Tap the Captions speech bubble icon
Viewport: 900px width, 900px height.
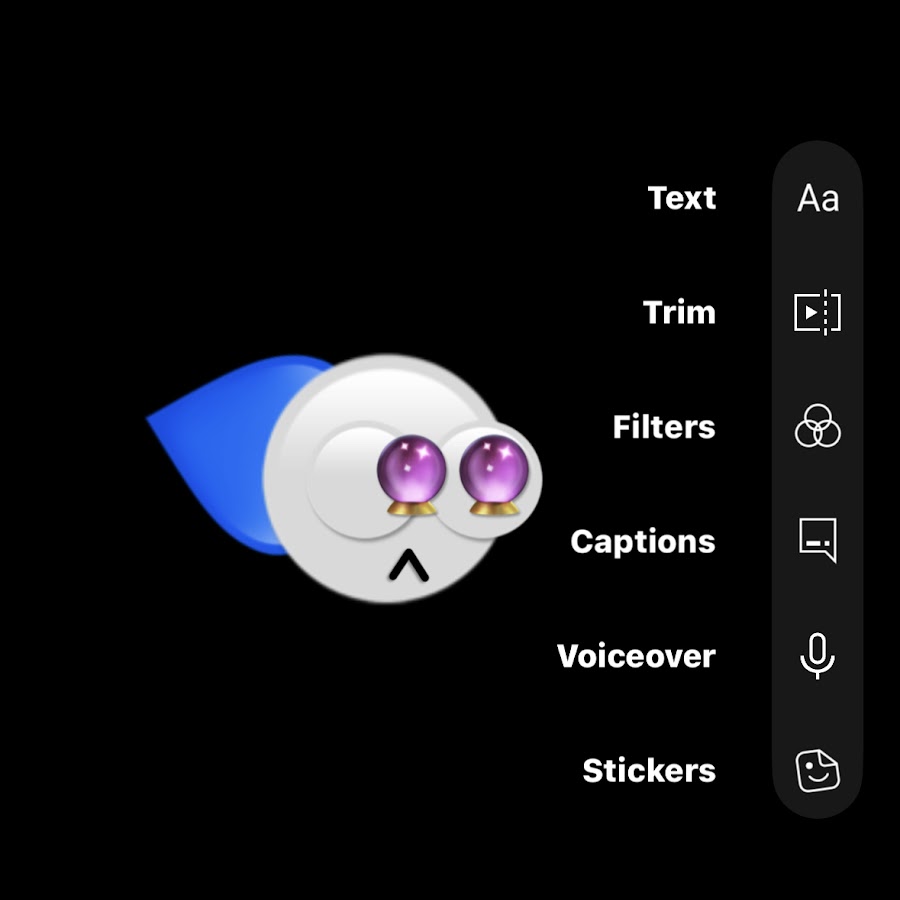818,540
